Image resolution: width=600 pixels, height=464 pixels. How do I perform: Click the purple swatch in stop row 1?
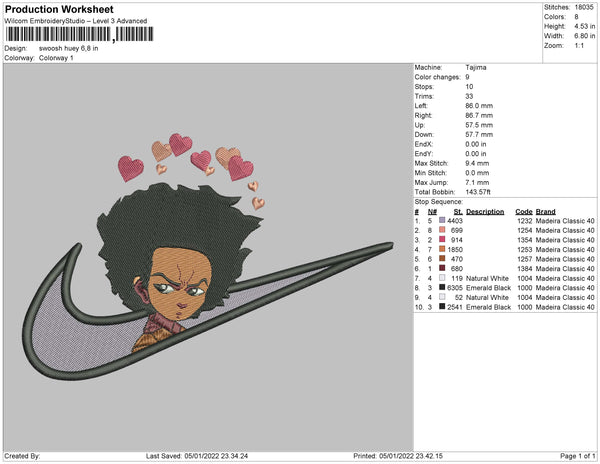pyautogui.click(x=442, y=220)
